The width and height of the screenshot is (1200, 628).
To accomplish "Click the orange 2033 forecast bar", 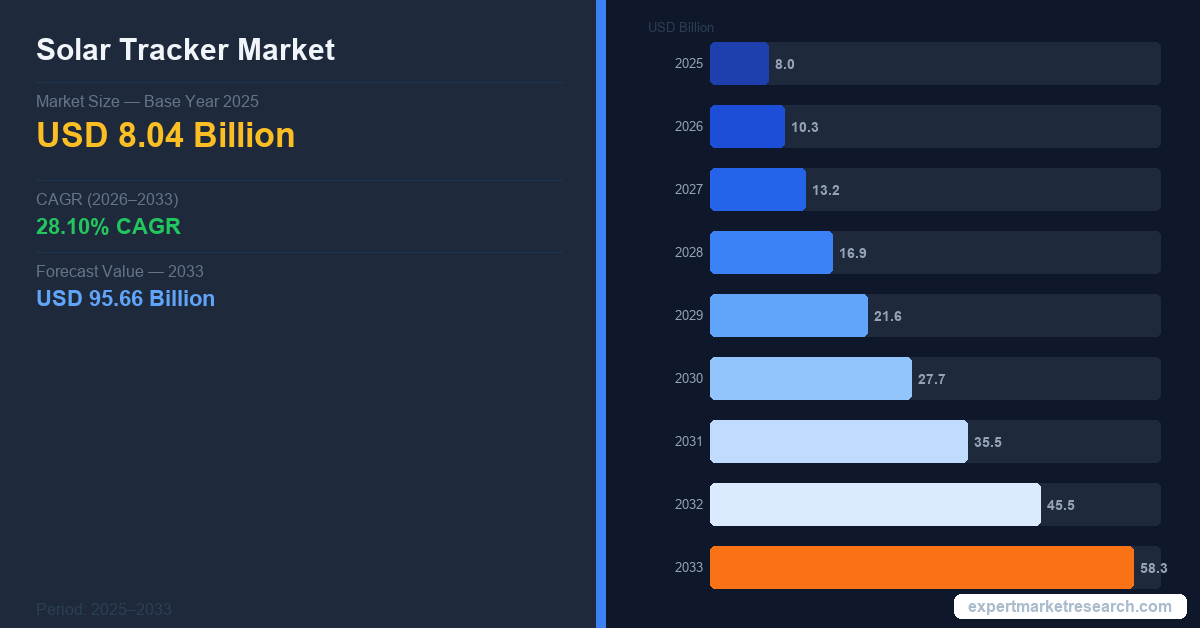I will pyautogui.click(x=921, y=567).
